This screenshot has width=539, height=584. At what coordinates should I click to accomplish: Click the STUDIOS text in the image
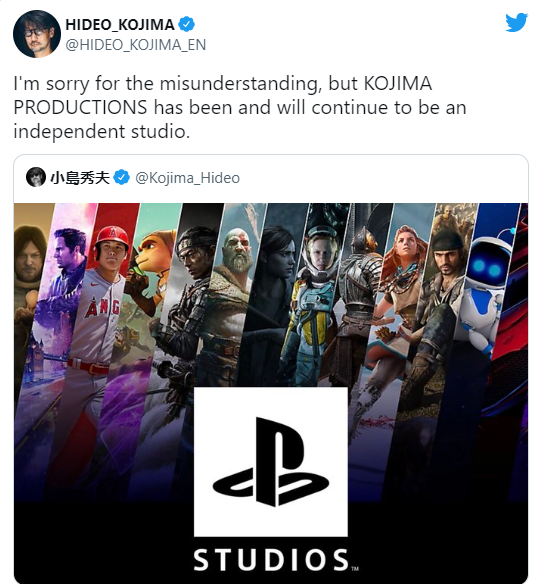tap(272, 560)
